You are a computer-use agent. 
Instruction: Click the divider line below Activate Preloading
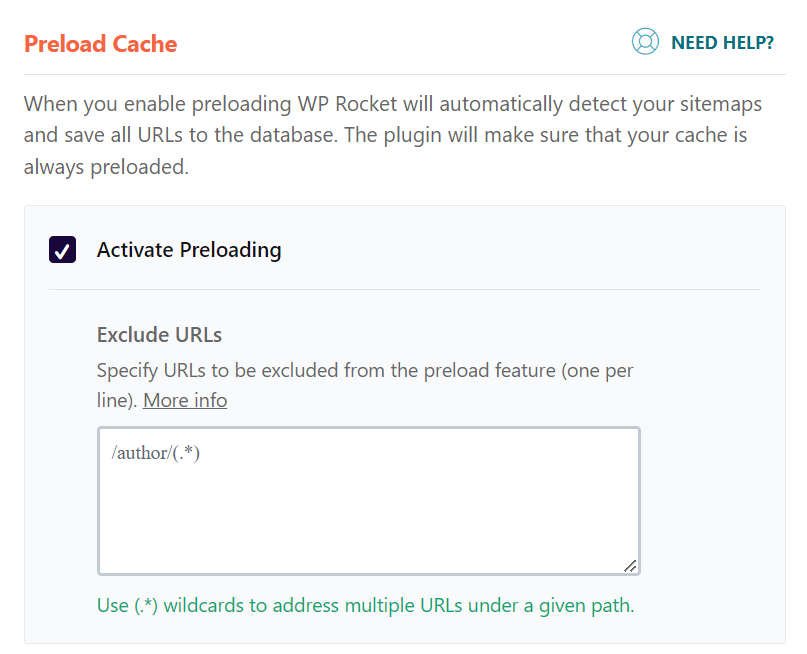404,290
